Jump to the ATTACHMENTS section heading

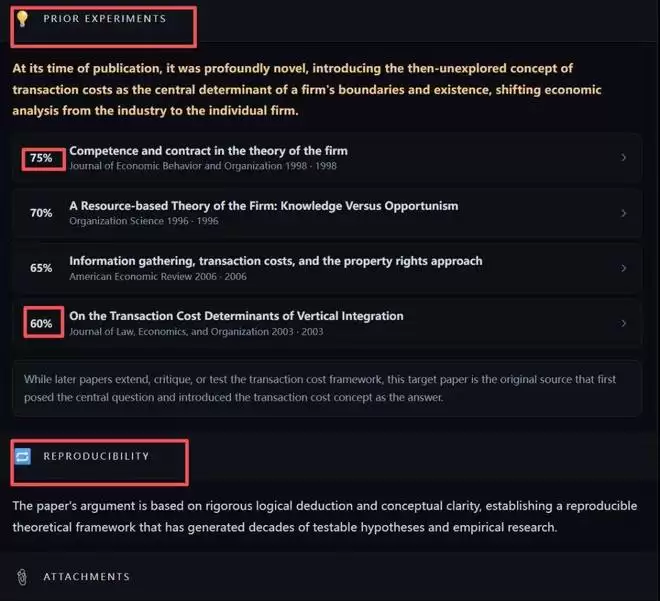[x=86, y=577]
